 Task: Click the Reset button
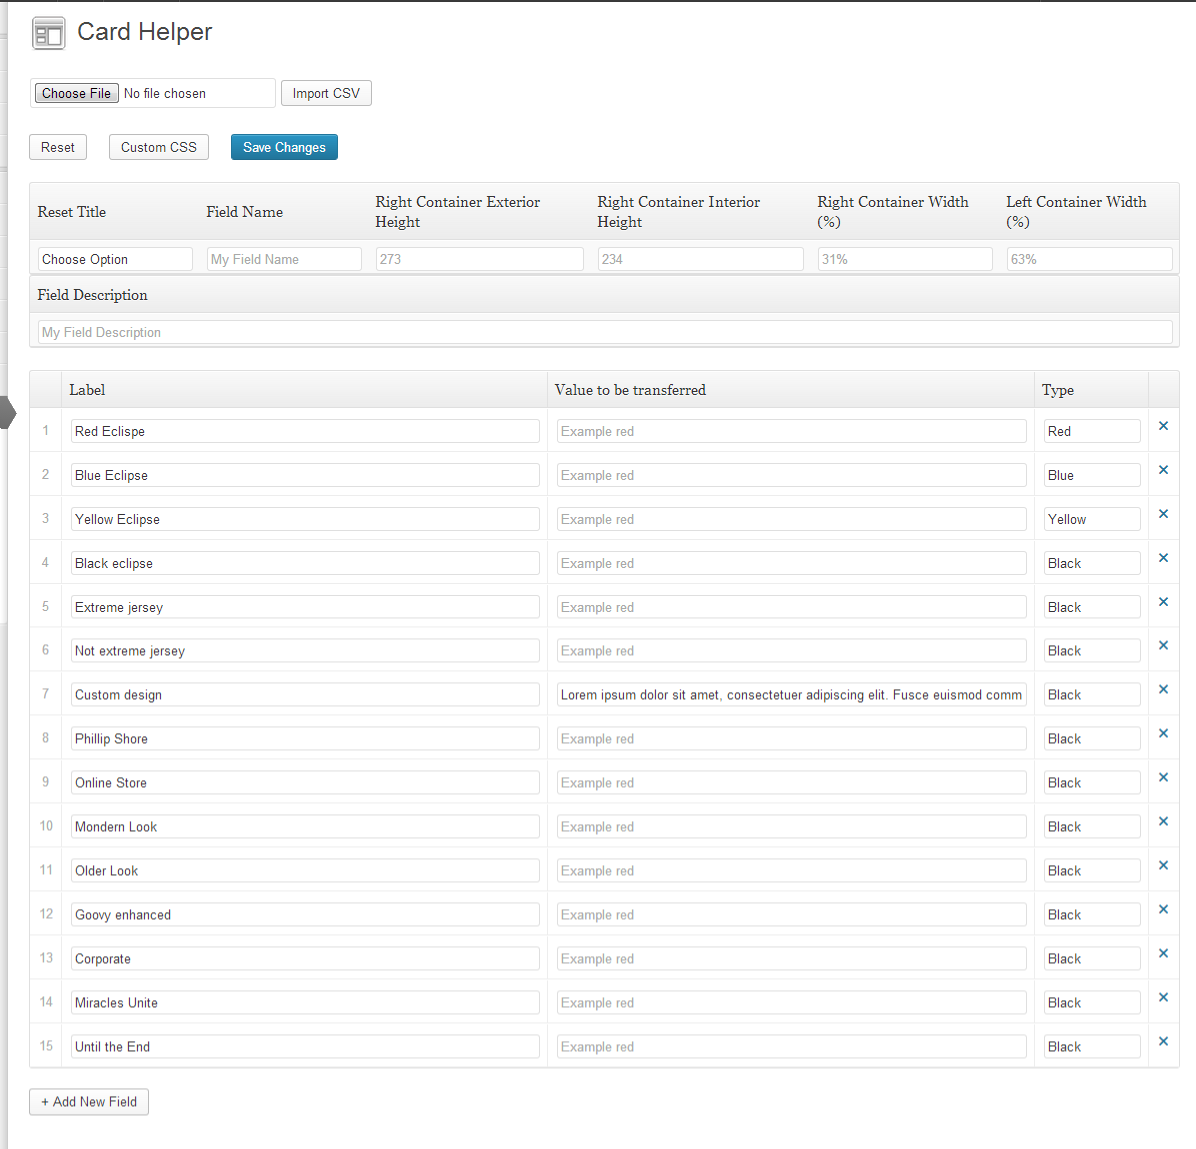click(x=58, y=147)
